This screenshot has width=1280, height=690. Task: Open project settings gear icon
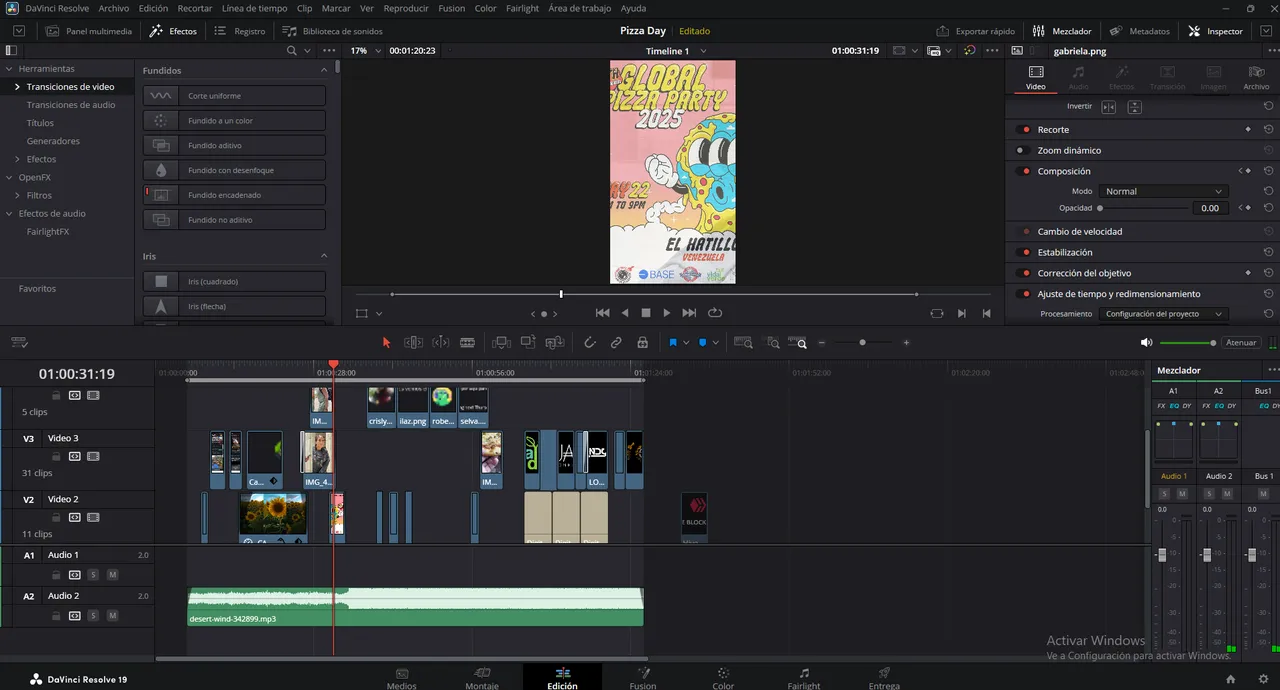click(1263, 679)
